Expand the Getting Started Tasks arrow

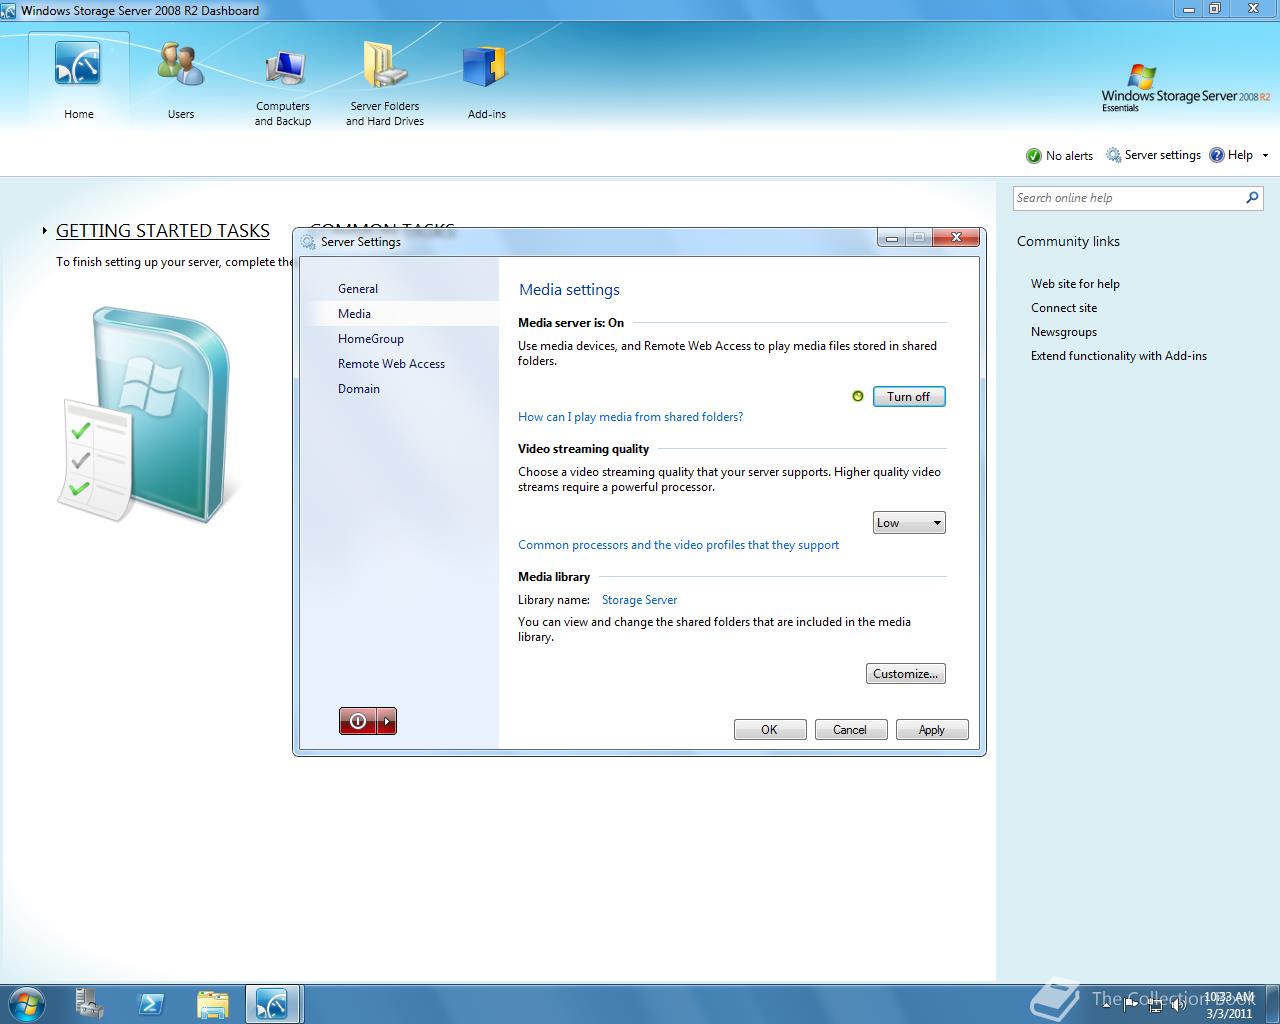pyautogui.click(x=45, y=231)
